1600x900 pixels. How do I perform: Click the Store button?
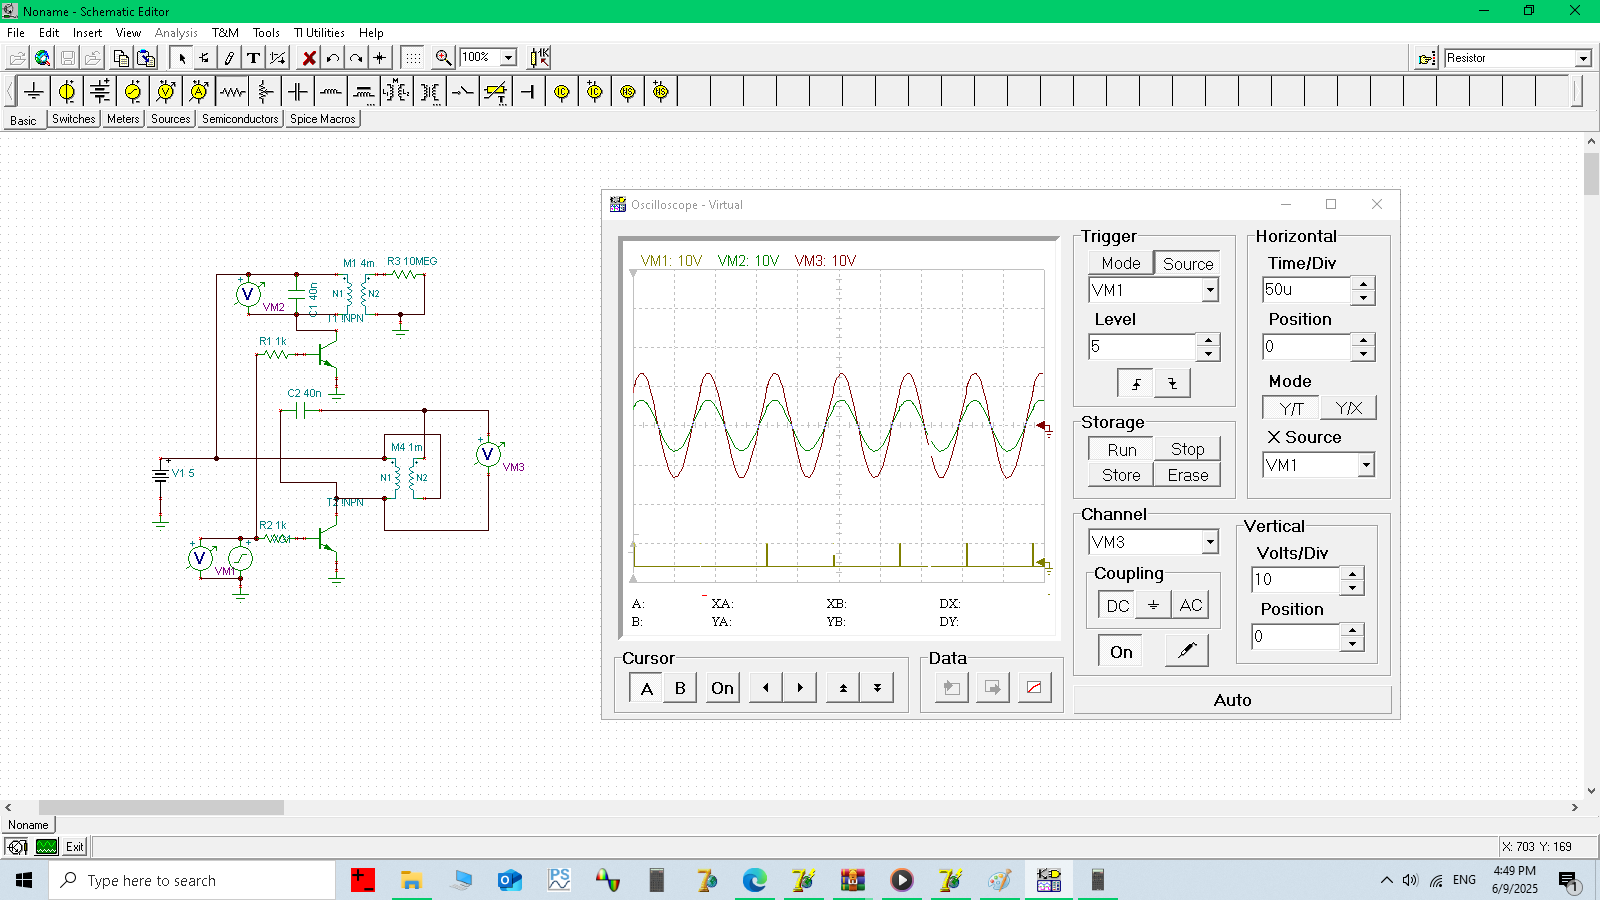coord(1121,475)
